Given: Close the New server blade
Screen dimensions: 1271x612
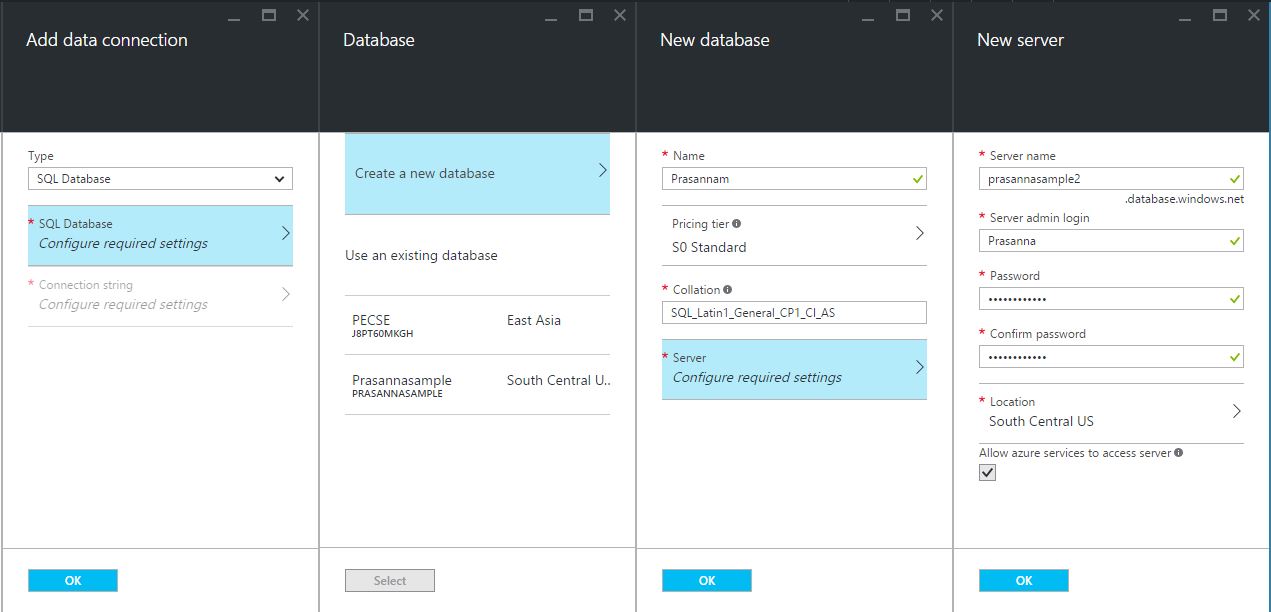Looking at the screenshot, I should (1254, 15).
